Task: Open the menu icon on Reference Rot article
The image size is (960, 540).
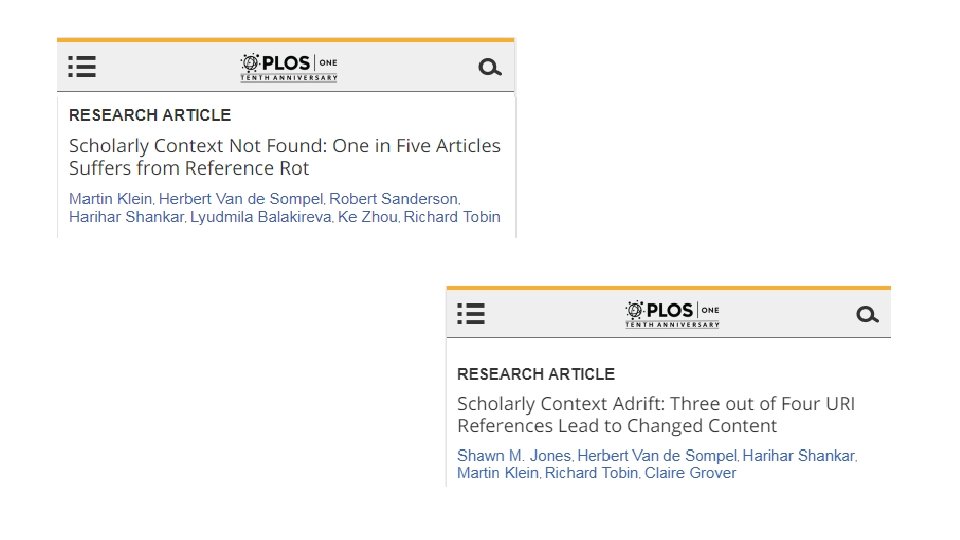Action: coord(82,67)
